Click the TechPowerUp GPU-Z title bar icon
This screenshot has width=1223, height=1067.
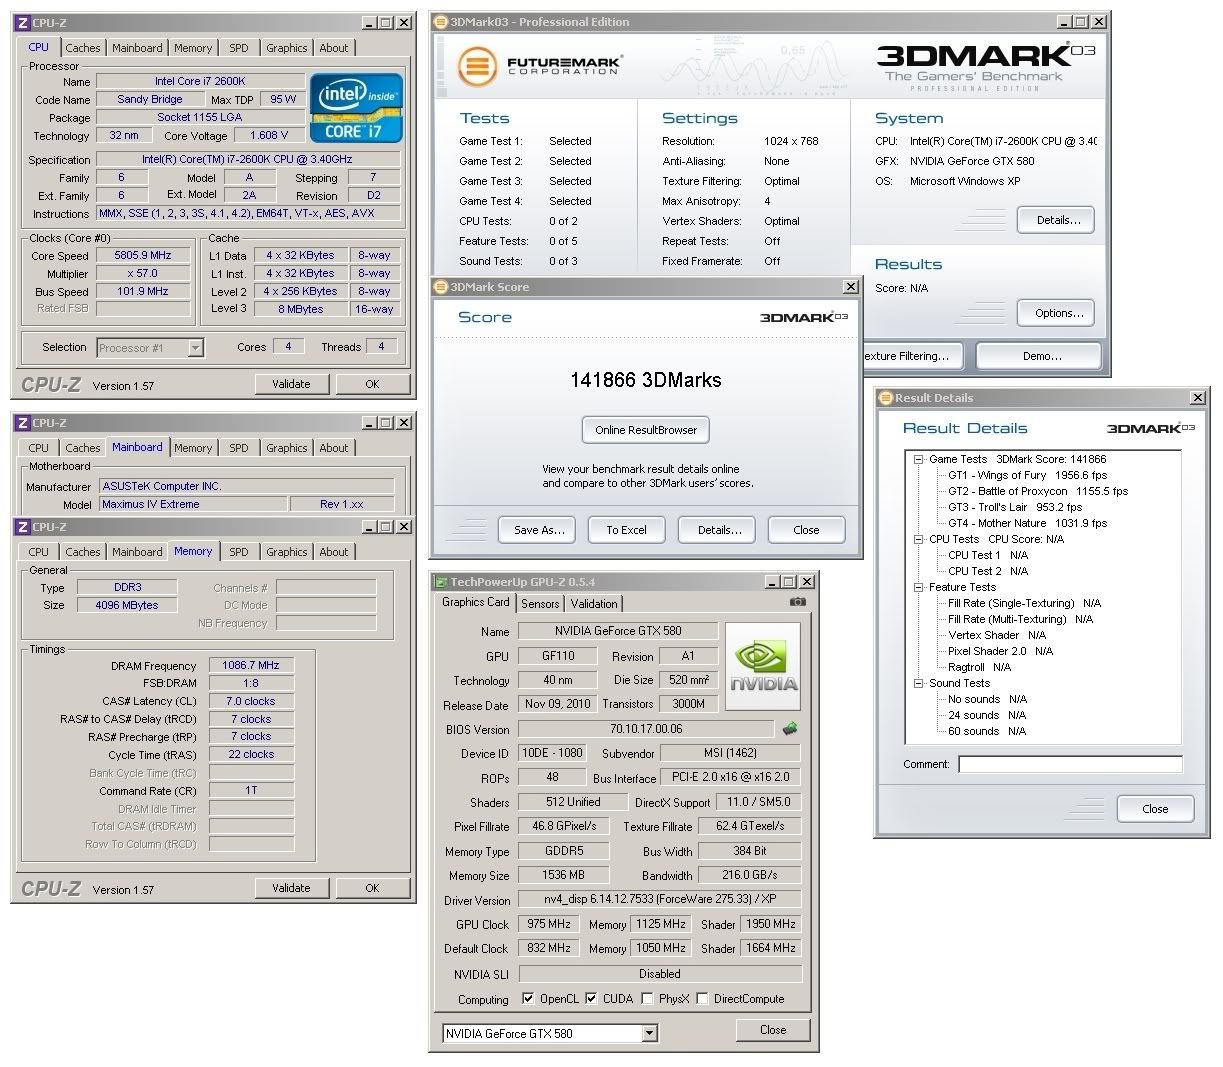pyautogui.click(x=440, y=582)
